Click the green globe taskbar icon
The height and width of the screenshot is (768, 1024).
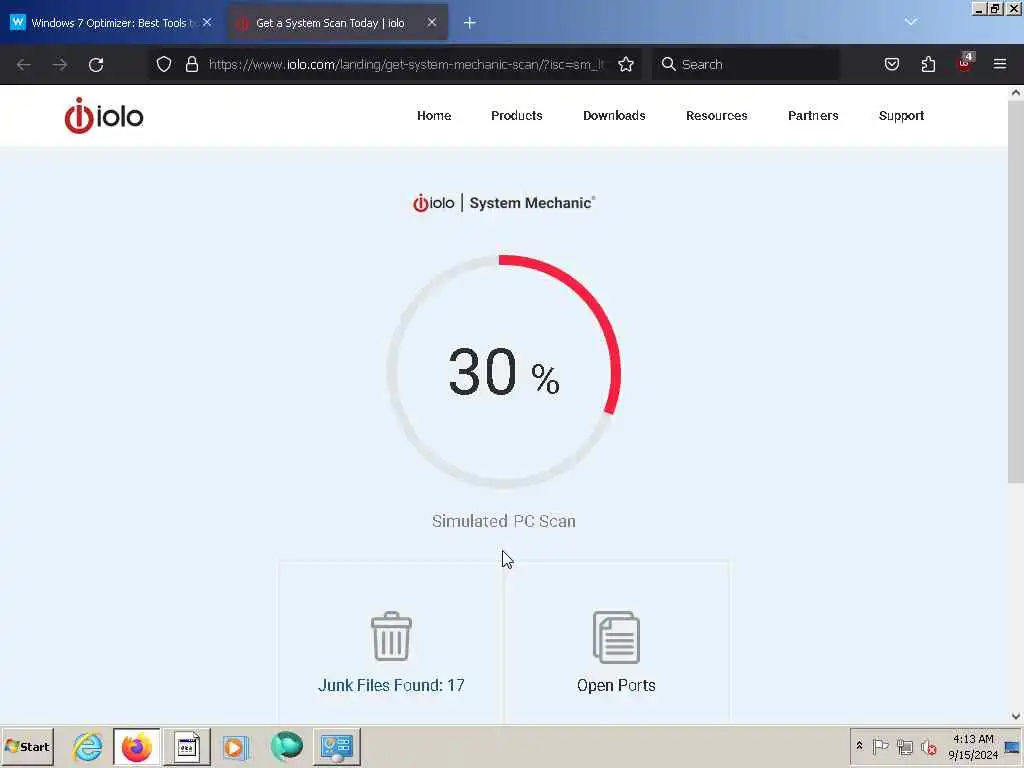click(287, 746)
